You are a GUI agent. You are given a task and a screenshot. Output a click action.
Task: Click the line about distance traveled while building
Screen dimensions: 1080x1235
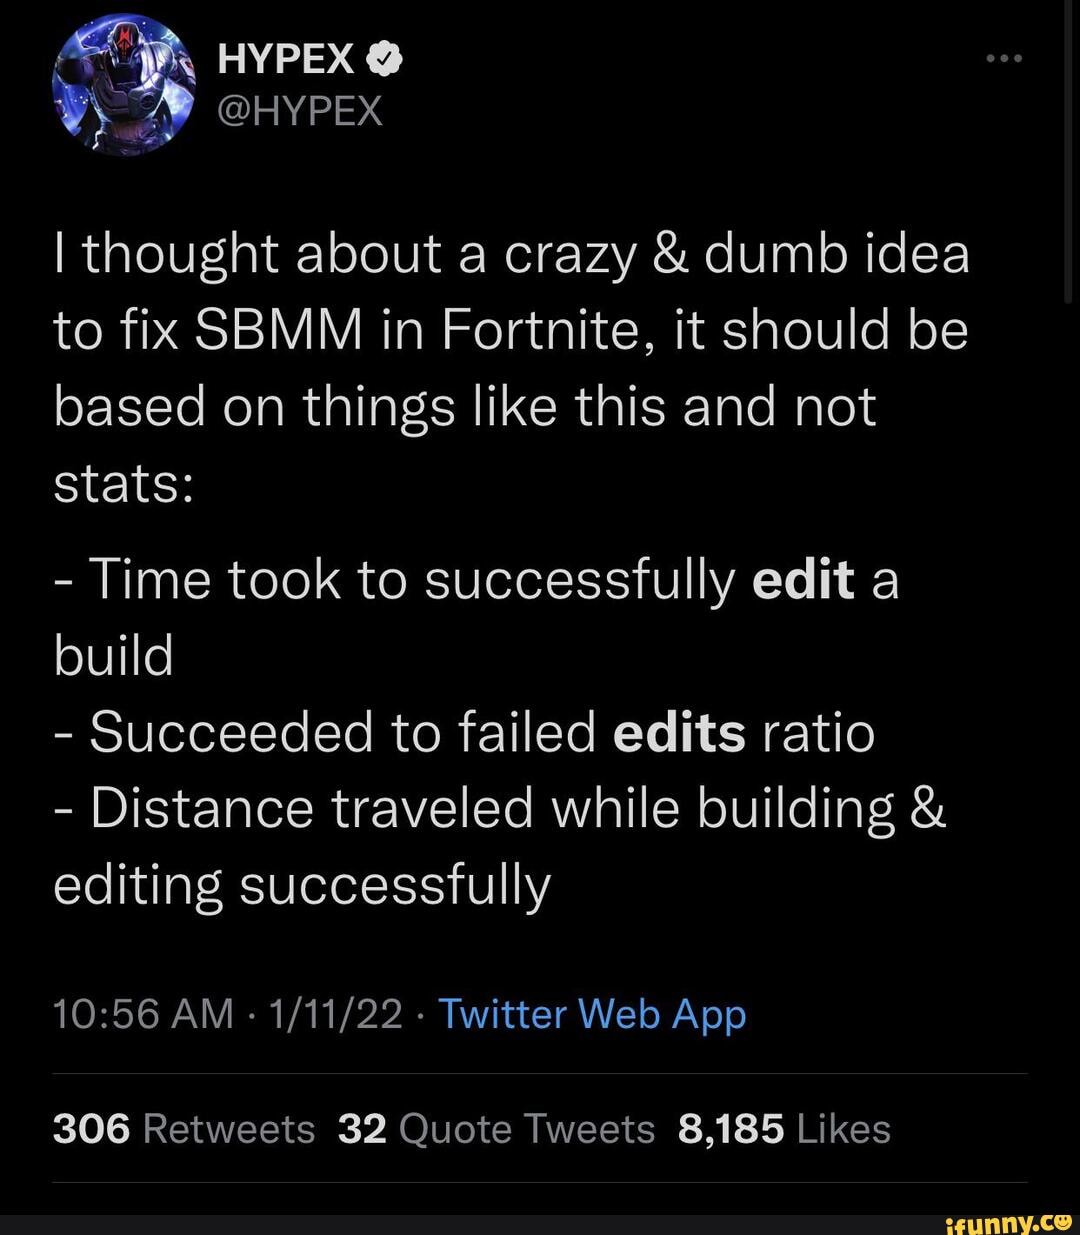(x=500, y=808)
